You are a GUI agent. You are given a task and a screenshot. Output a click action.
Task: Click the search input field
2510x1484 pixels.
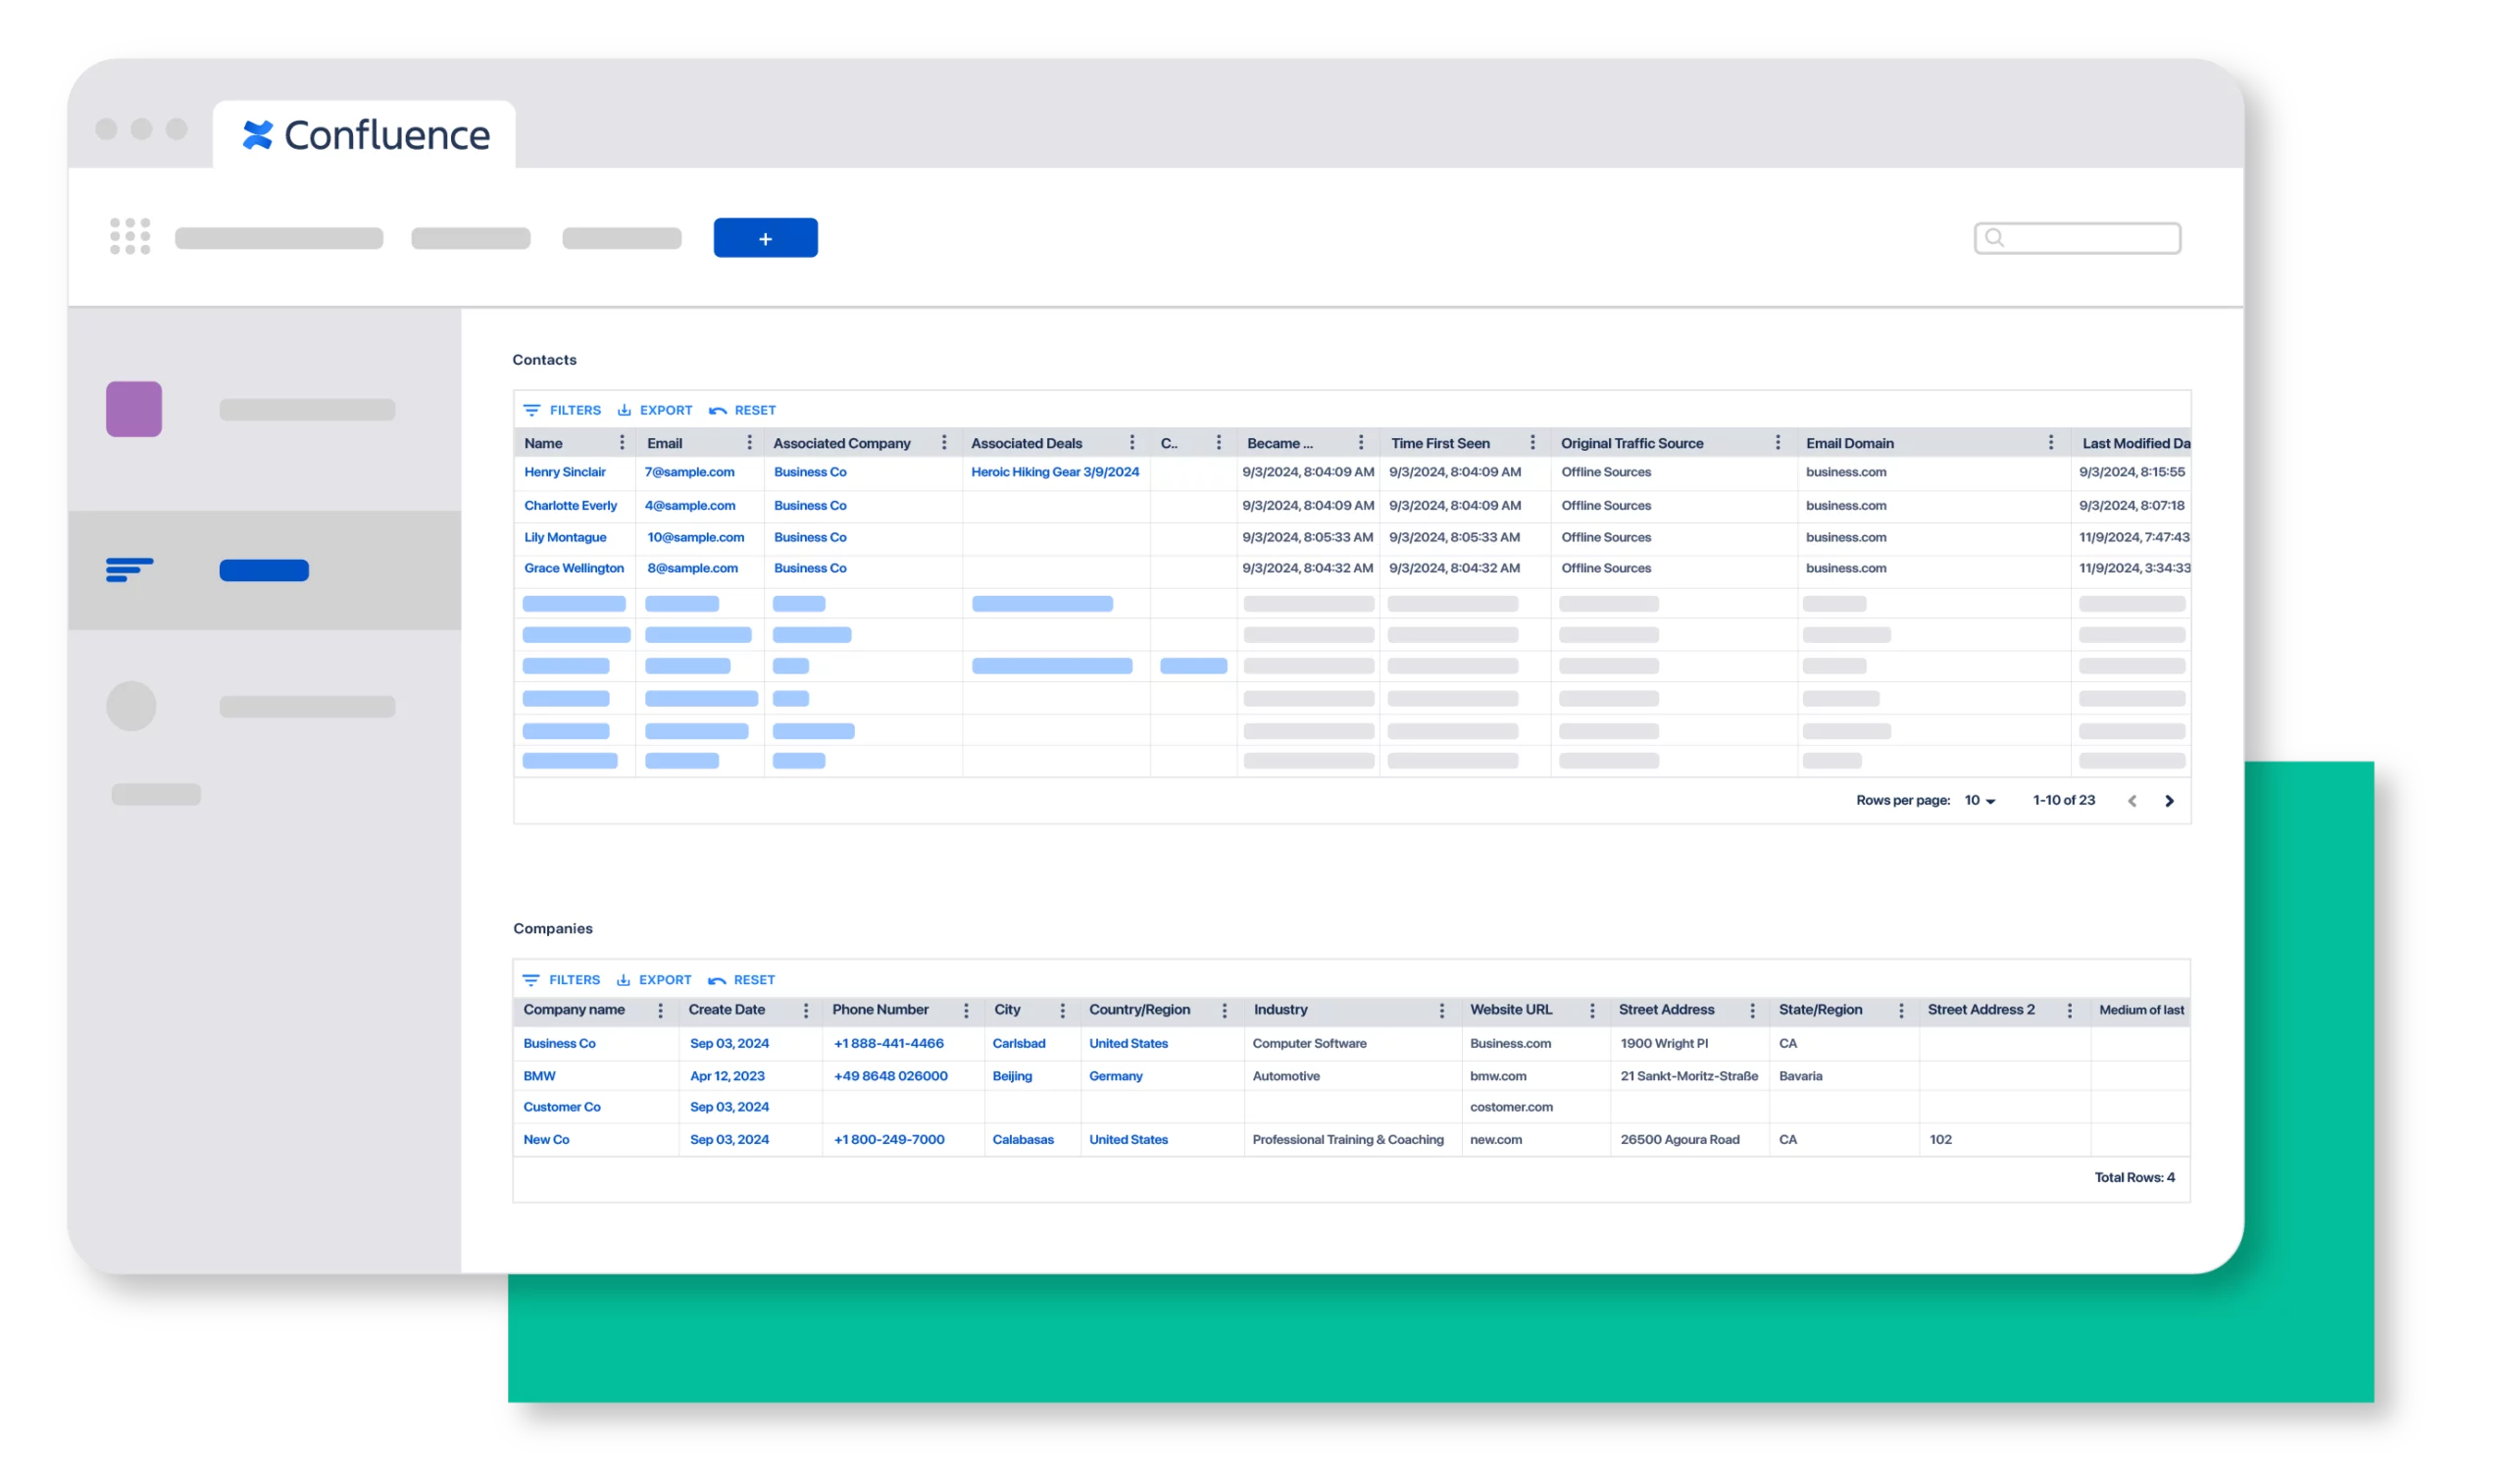pos(2076,238)
